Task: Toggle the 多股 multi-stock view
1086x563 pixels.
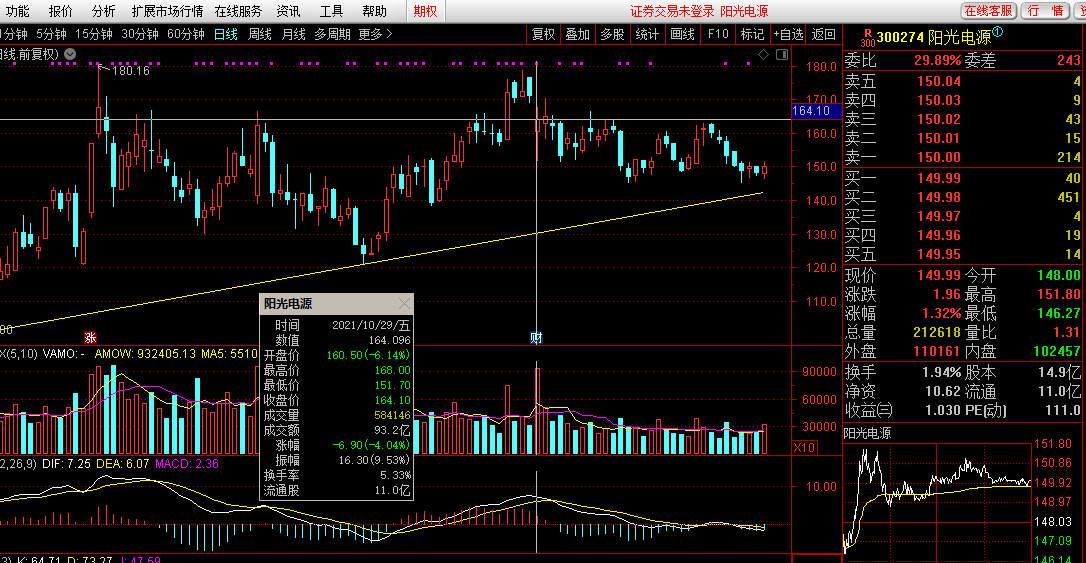Action: pyautogui.click(x=612, y=34)
